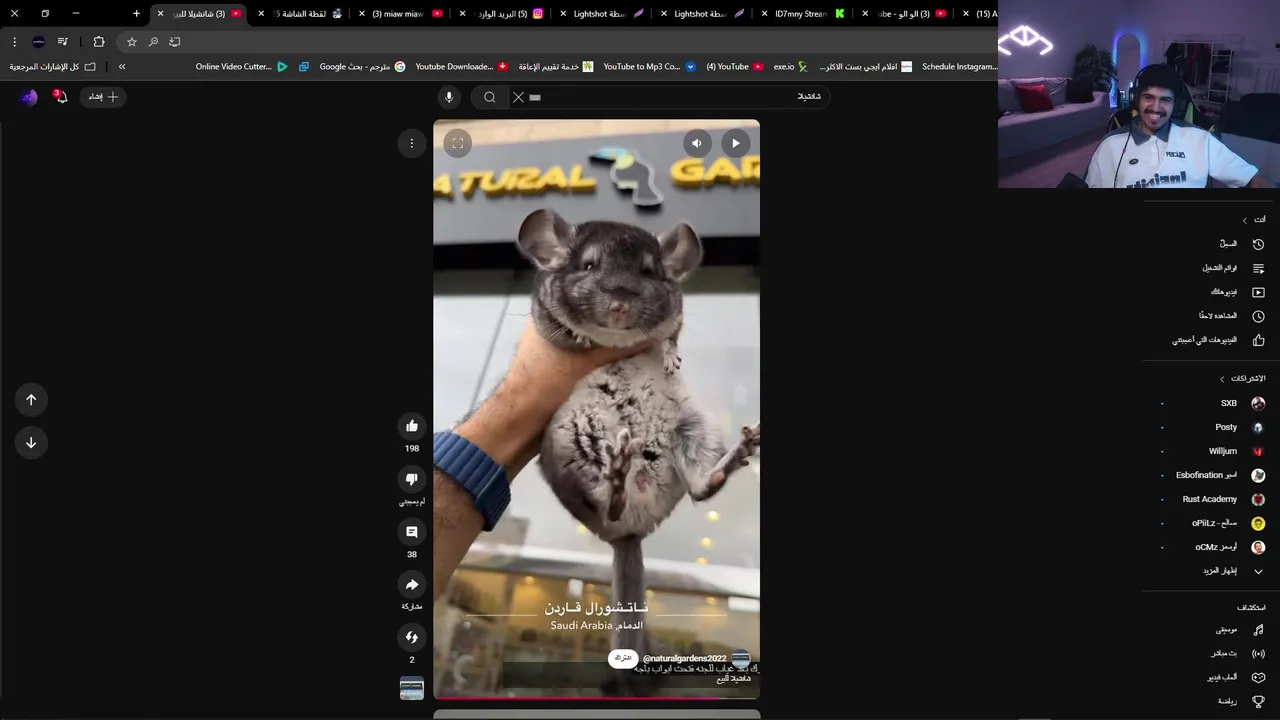Open a new browser tab
Screen dimensions: 1280x720
click(137, 14)
